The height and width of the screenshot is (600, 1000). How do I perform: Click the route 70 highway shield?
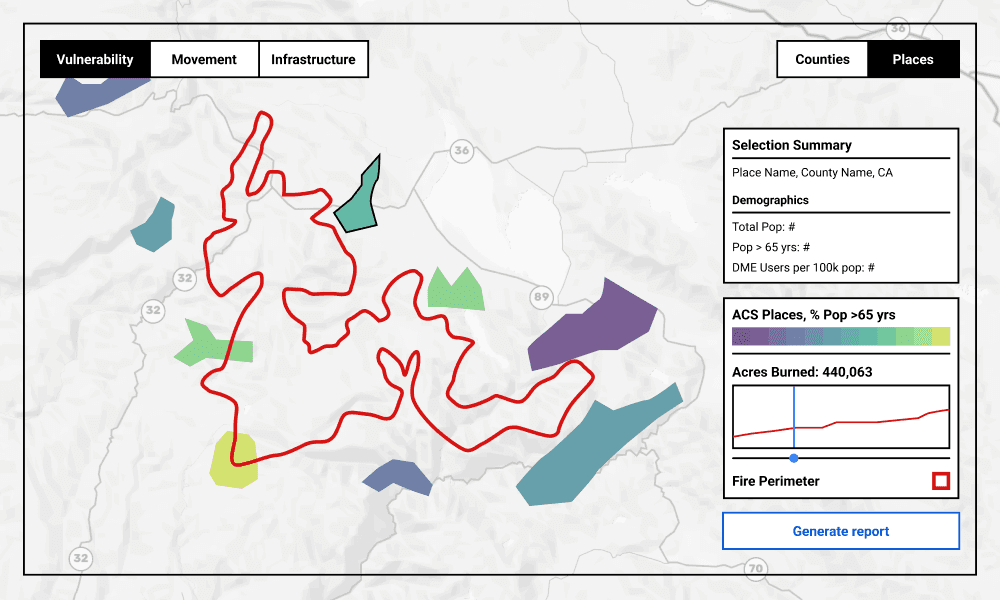[756, 567]
